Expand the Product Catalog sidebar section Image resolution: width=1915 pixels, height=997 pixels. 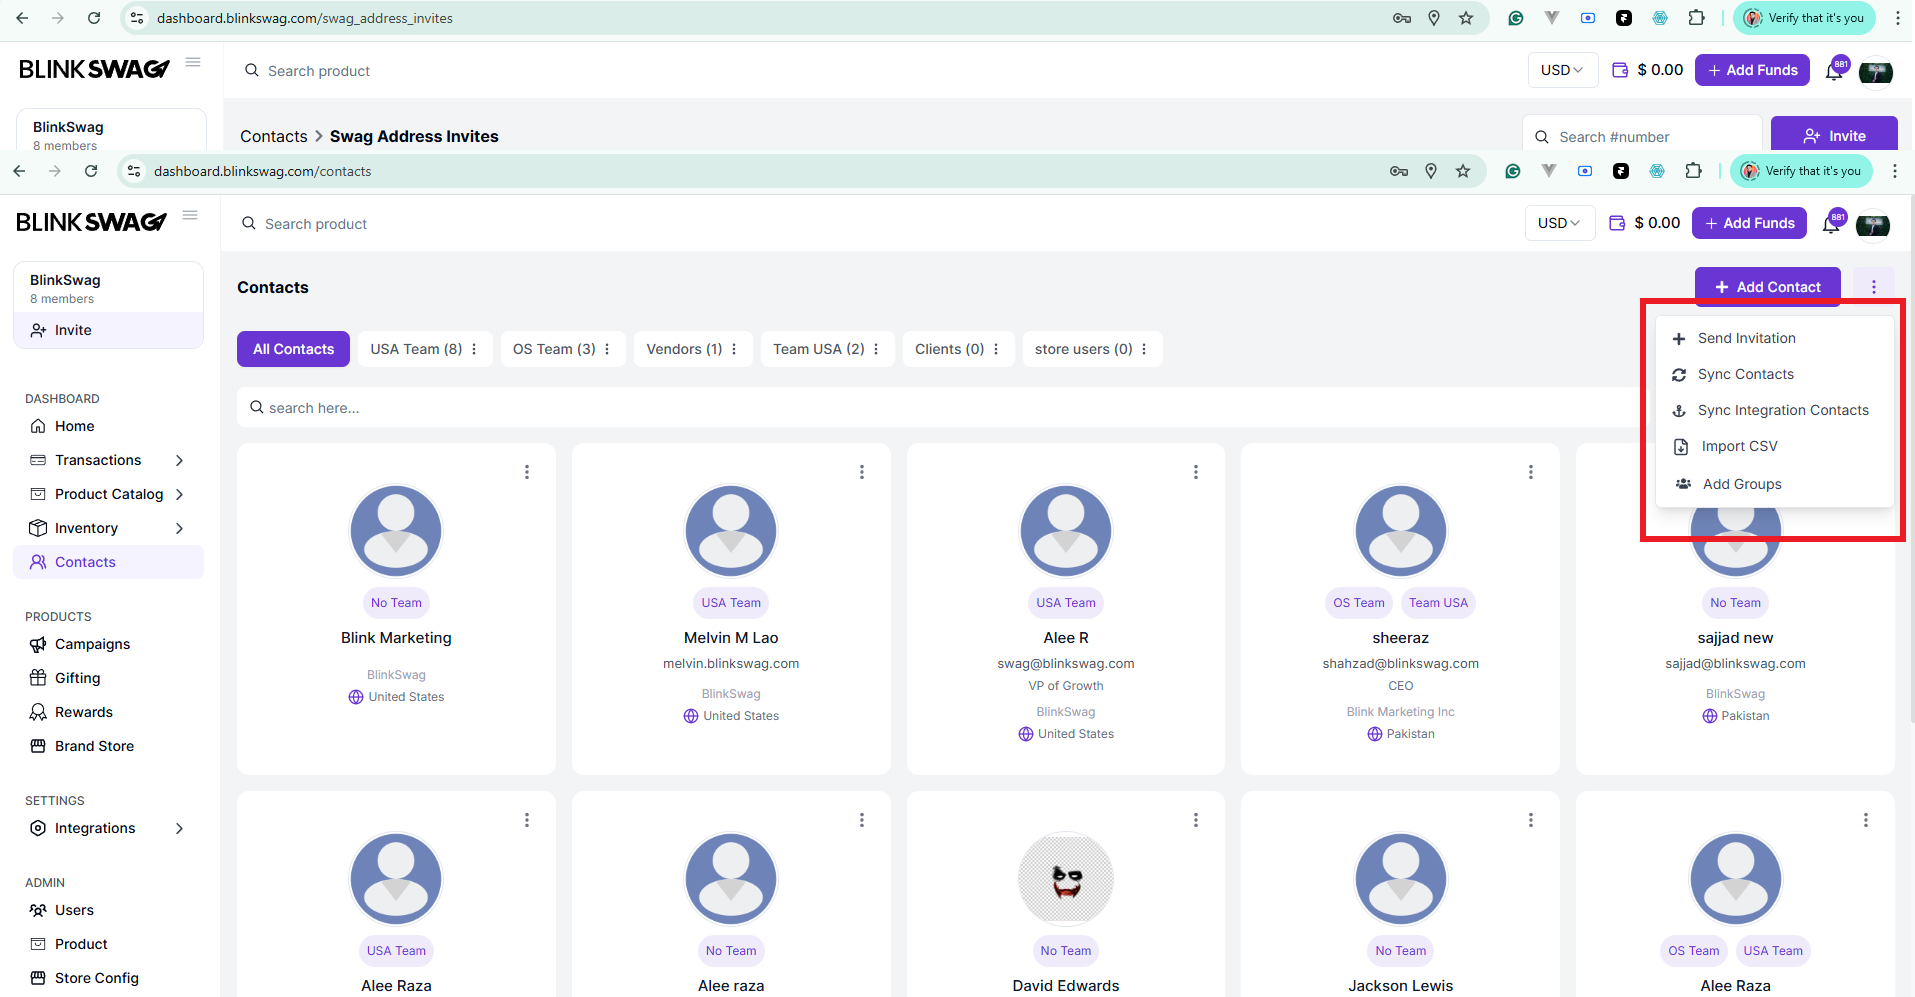point(179,494)
